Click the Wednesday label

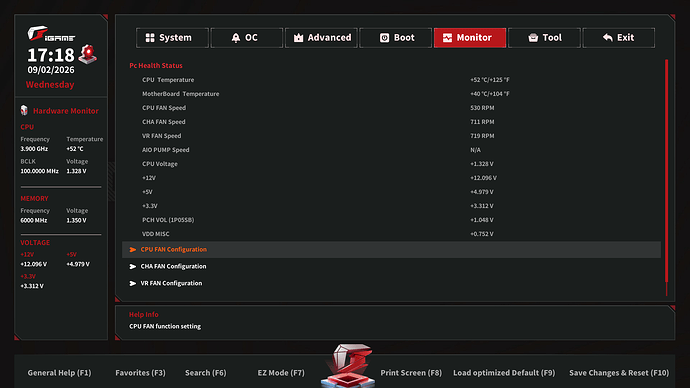coord(50,84)
